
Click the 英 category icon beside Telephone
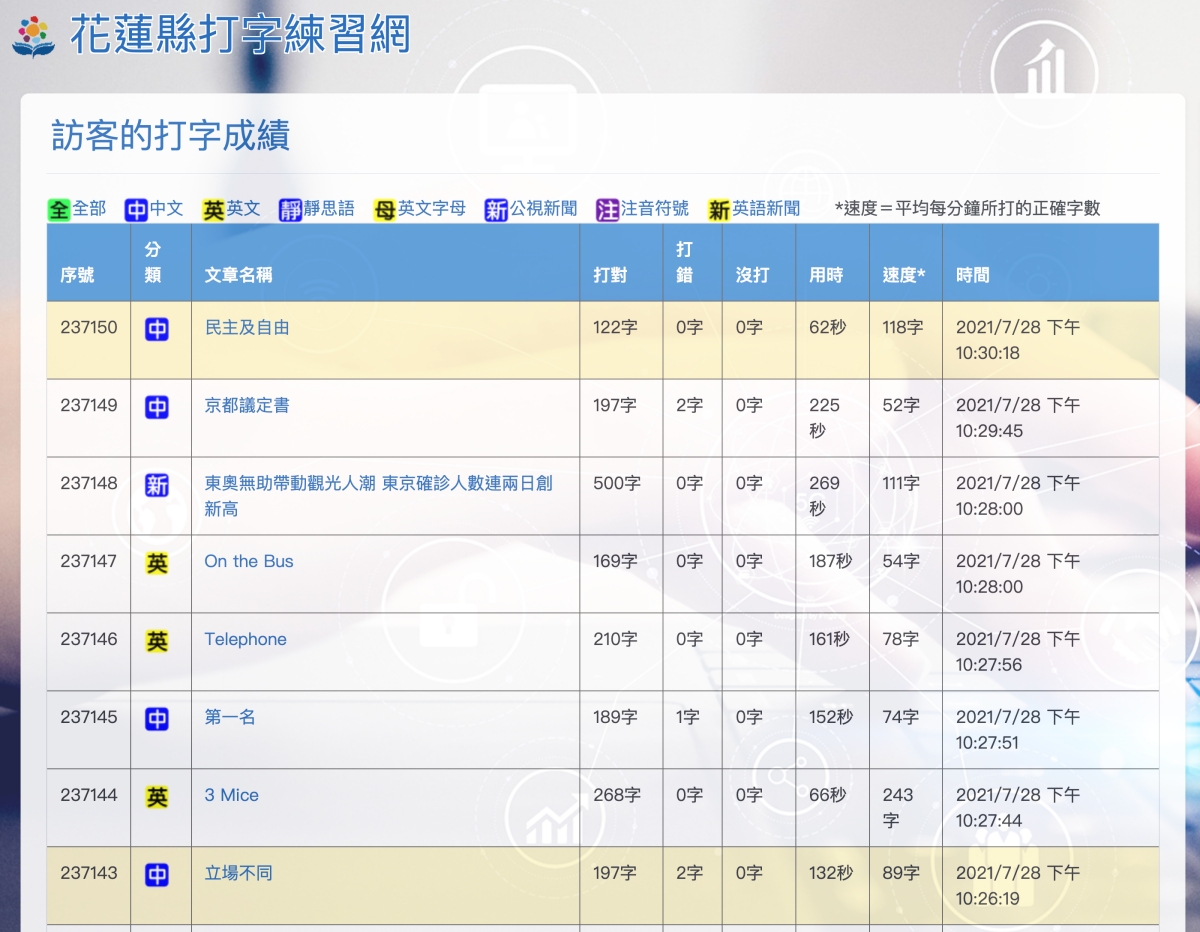157,641
